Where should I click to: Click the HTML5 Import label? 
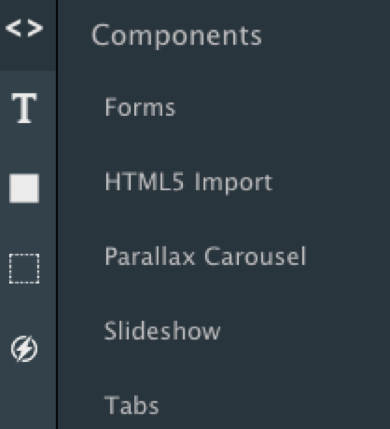[x=189, y=182]
